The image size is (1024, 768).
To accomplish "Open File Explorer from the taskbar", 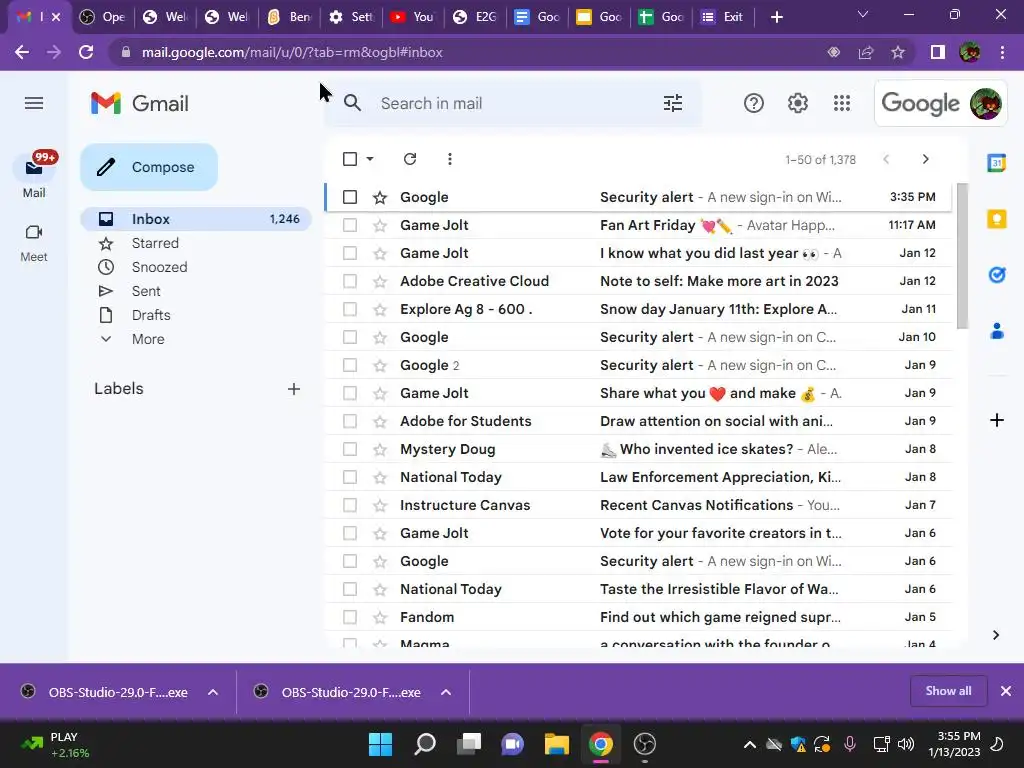I will (x=556, y=744).
